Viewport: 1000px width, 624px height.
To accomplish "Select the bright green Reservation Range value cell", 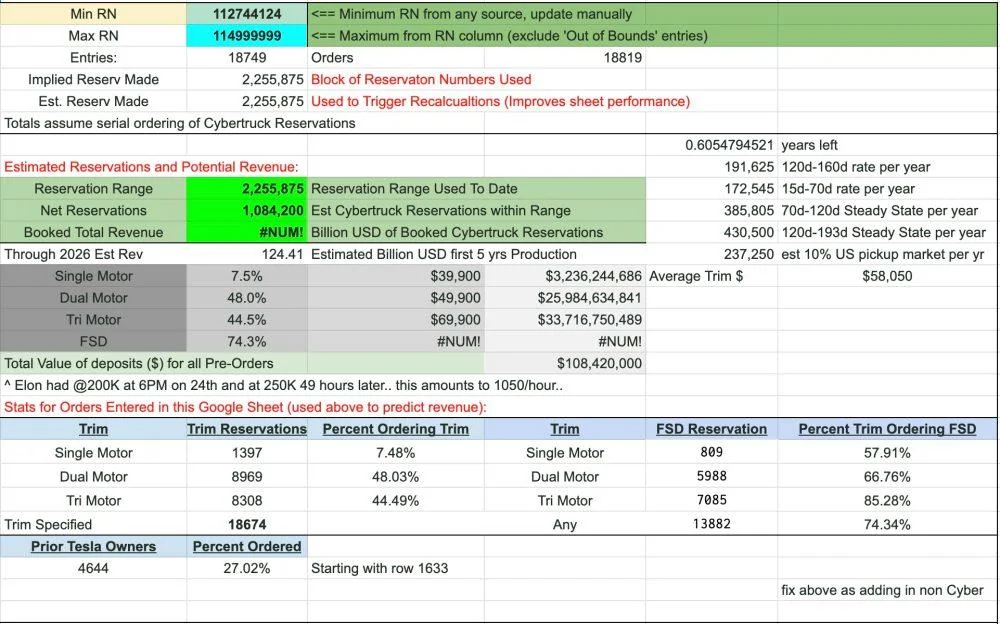I will click(x=247, y=189).
